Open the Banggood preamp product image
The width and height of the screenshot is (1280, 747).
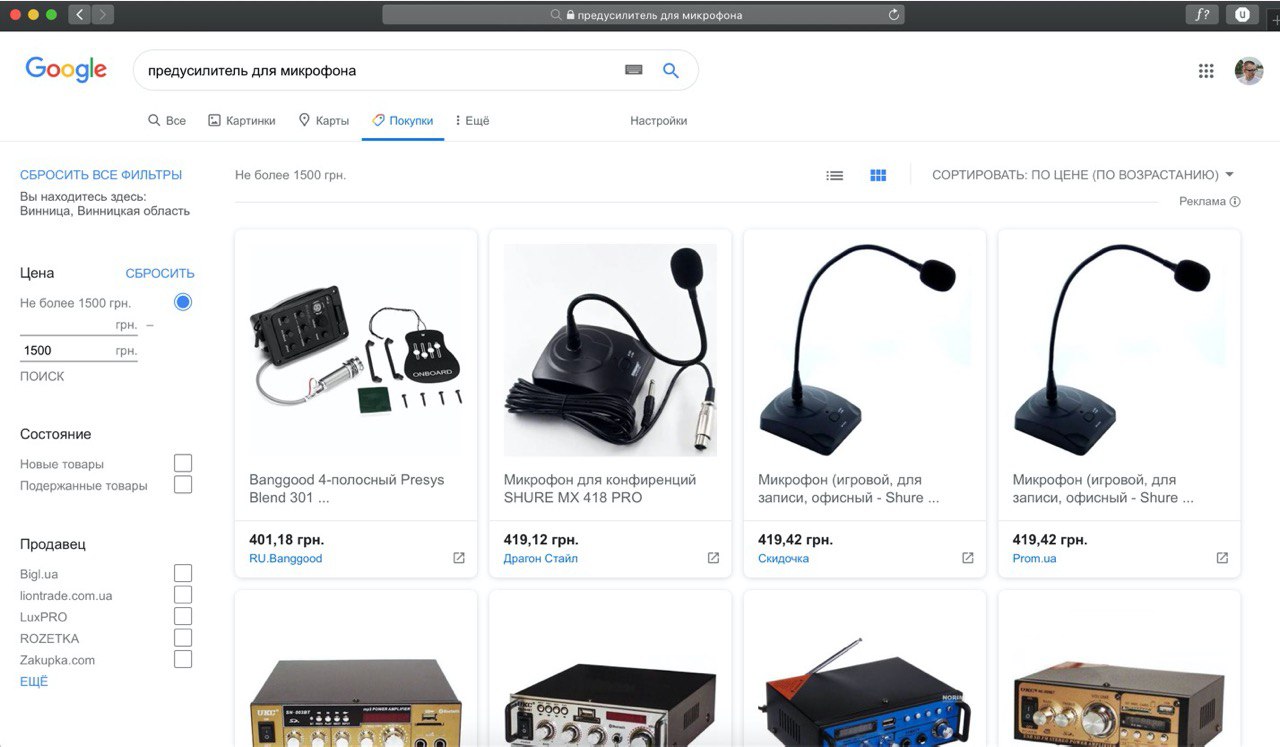click(356, 350)
